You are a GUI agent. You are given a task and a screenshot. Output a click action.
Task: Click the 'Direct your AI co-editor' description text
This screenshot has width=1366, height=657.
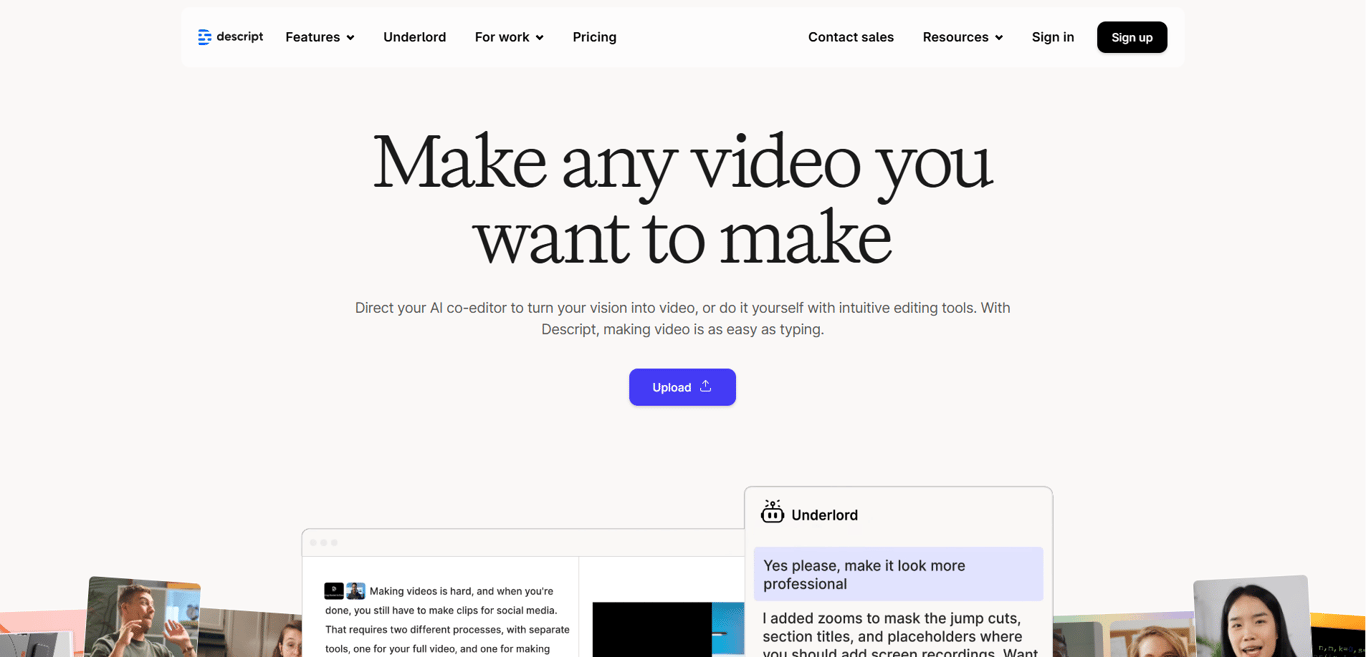682,318
